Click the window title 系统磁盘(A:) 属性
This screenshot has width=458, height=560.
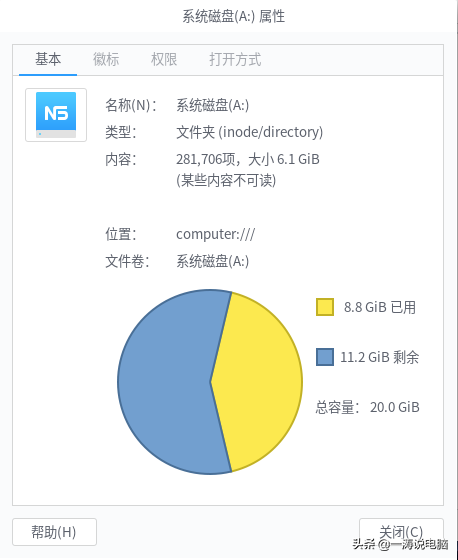[234, 16]
